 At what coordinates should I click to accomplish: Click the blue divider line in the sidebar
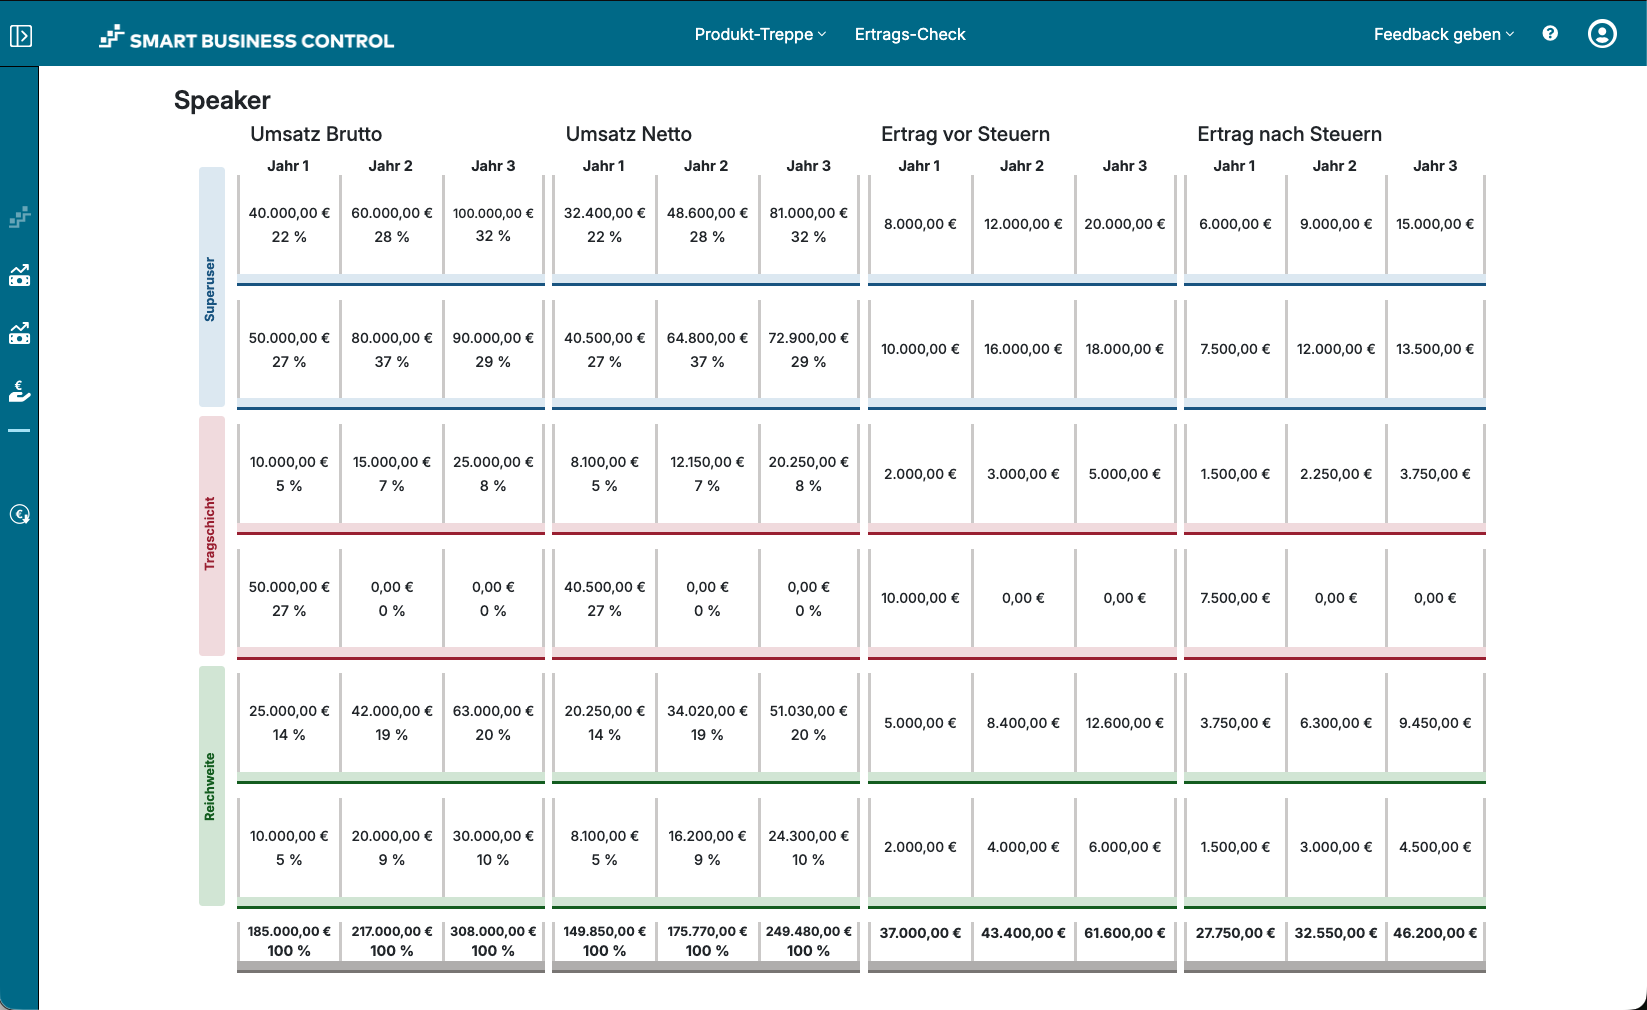[x=20, y=431]
